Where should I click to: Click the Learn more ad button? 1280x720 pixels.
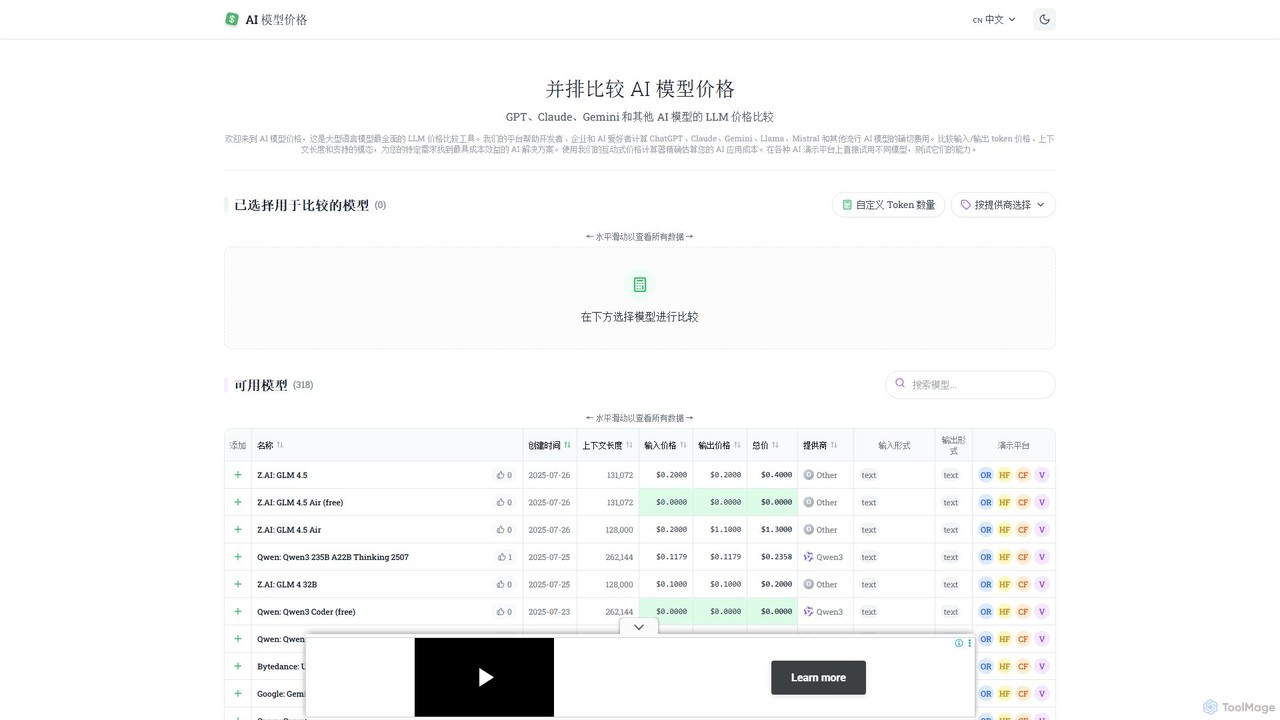818,677
